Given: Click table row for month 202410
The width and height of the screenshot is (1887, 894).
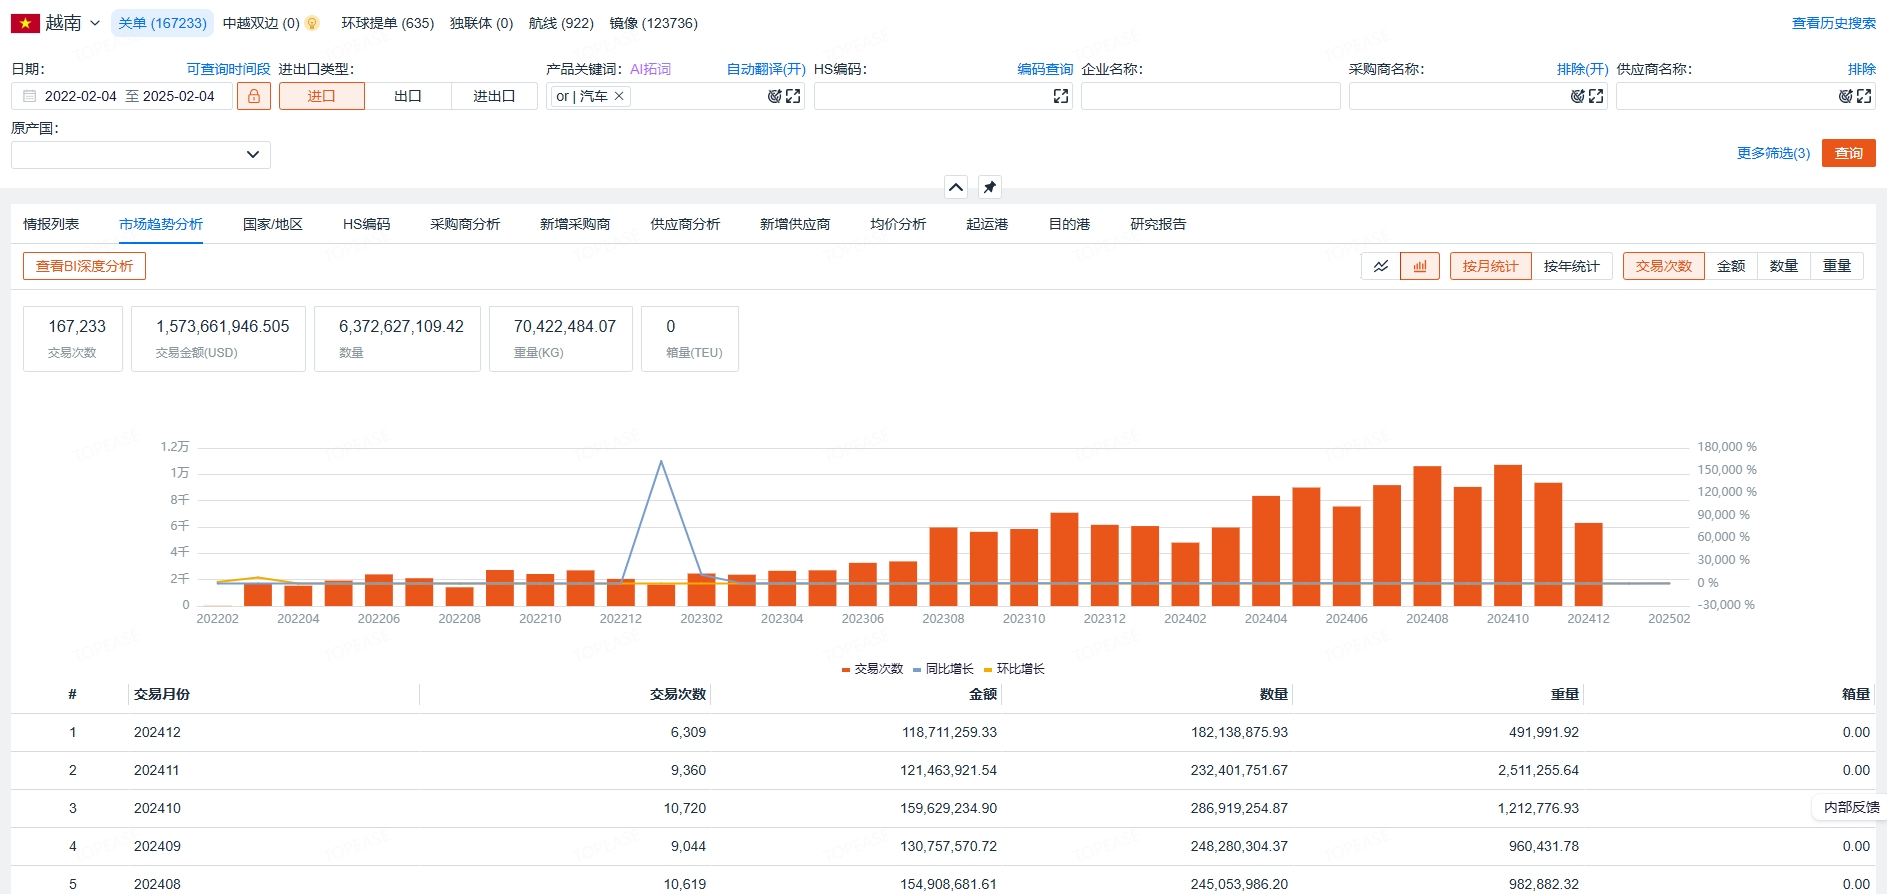Looking at the screenshot, I should 943,808.
